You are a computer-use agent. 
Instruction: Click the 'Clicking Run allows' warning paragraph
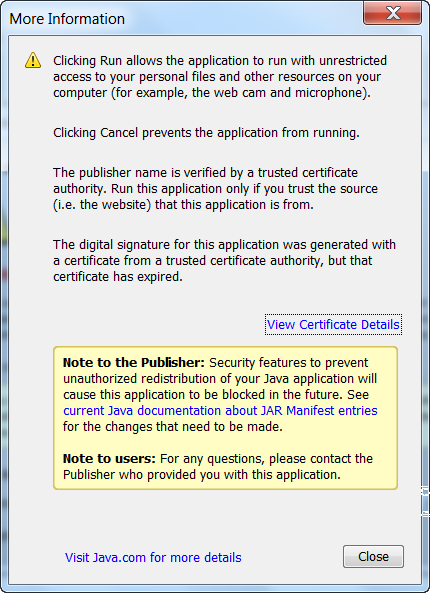[220, 76]
